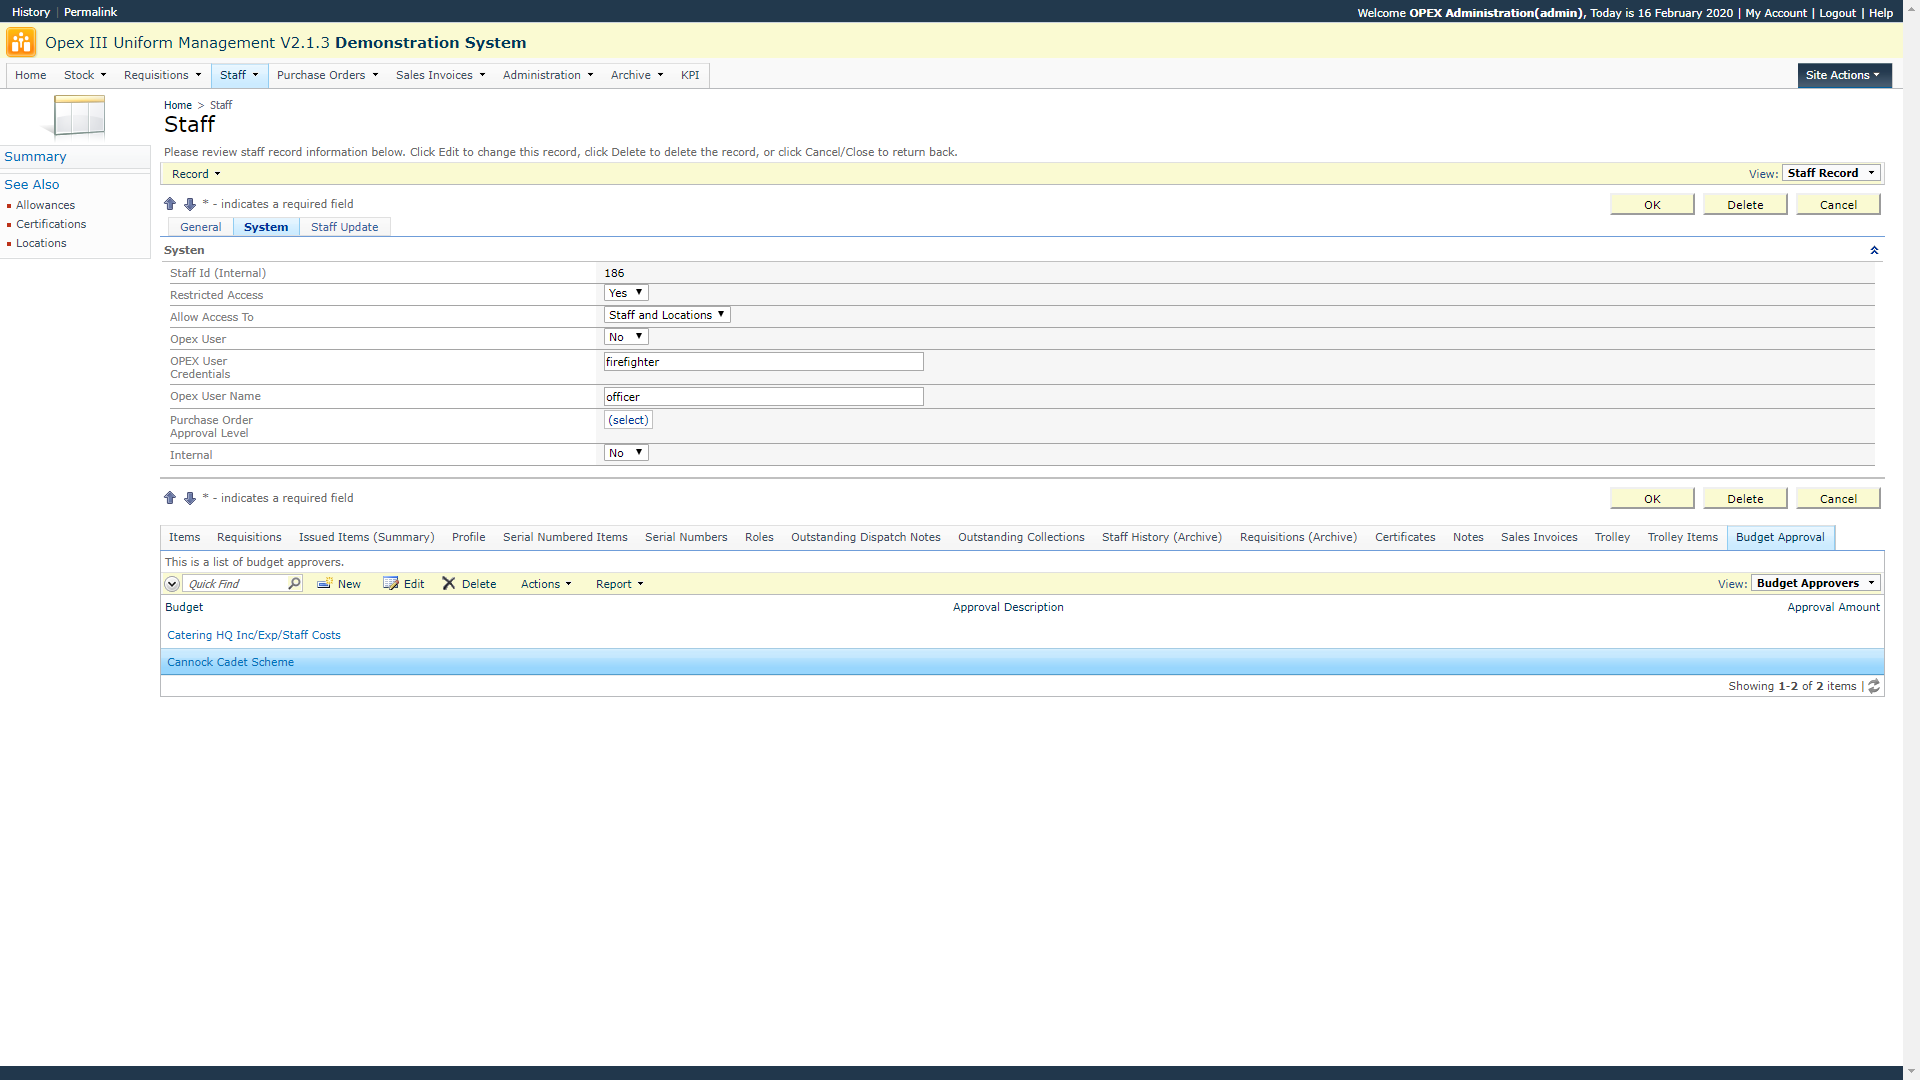Click the Quick Find magnifier icon
The height and width of the screenshot is (1080, 1920).
pyautogui.click(x=294, y=583)
